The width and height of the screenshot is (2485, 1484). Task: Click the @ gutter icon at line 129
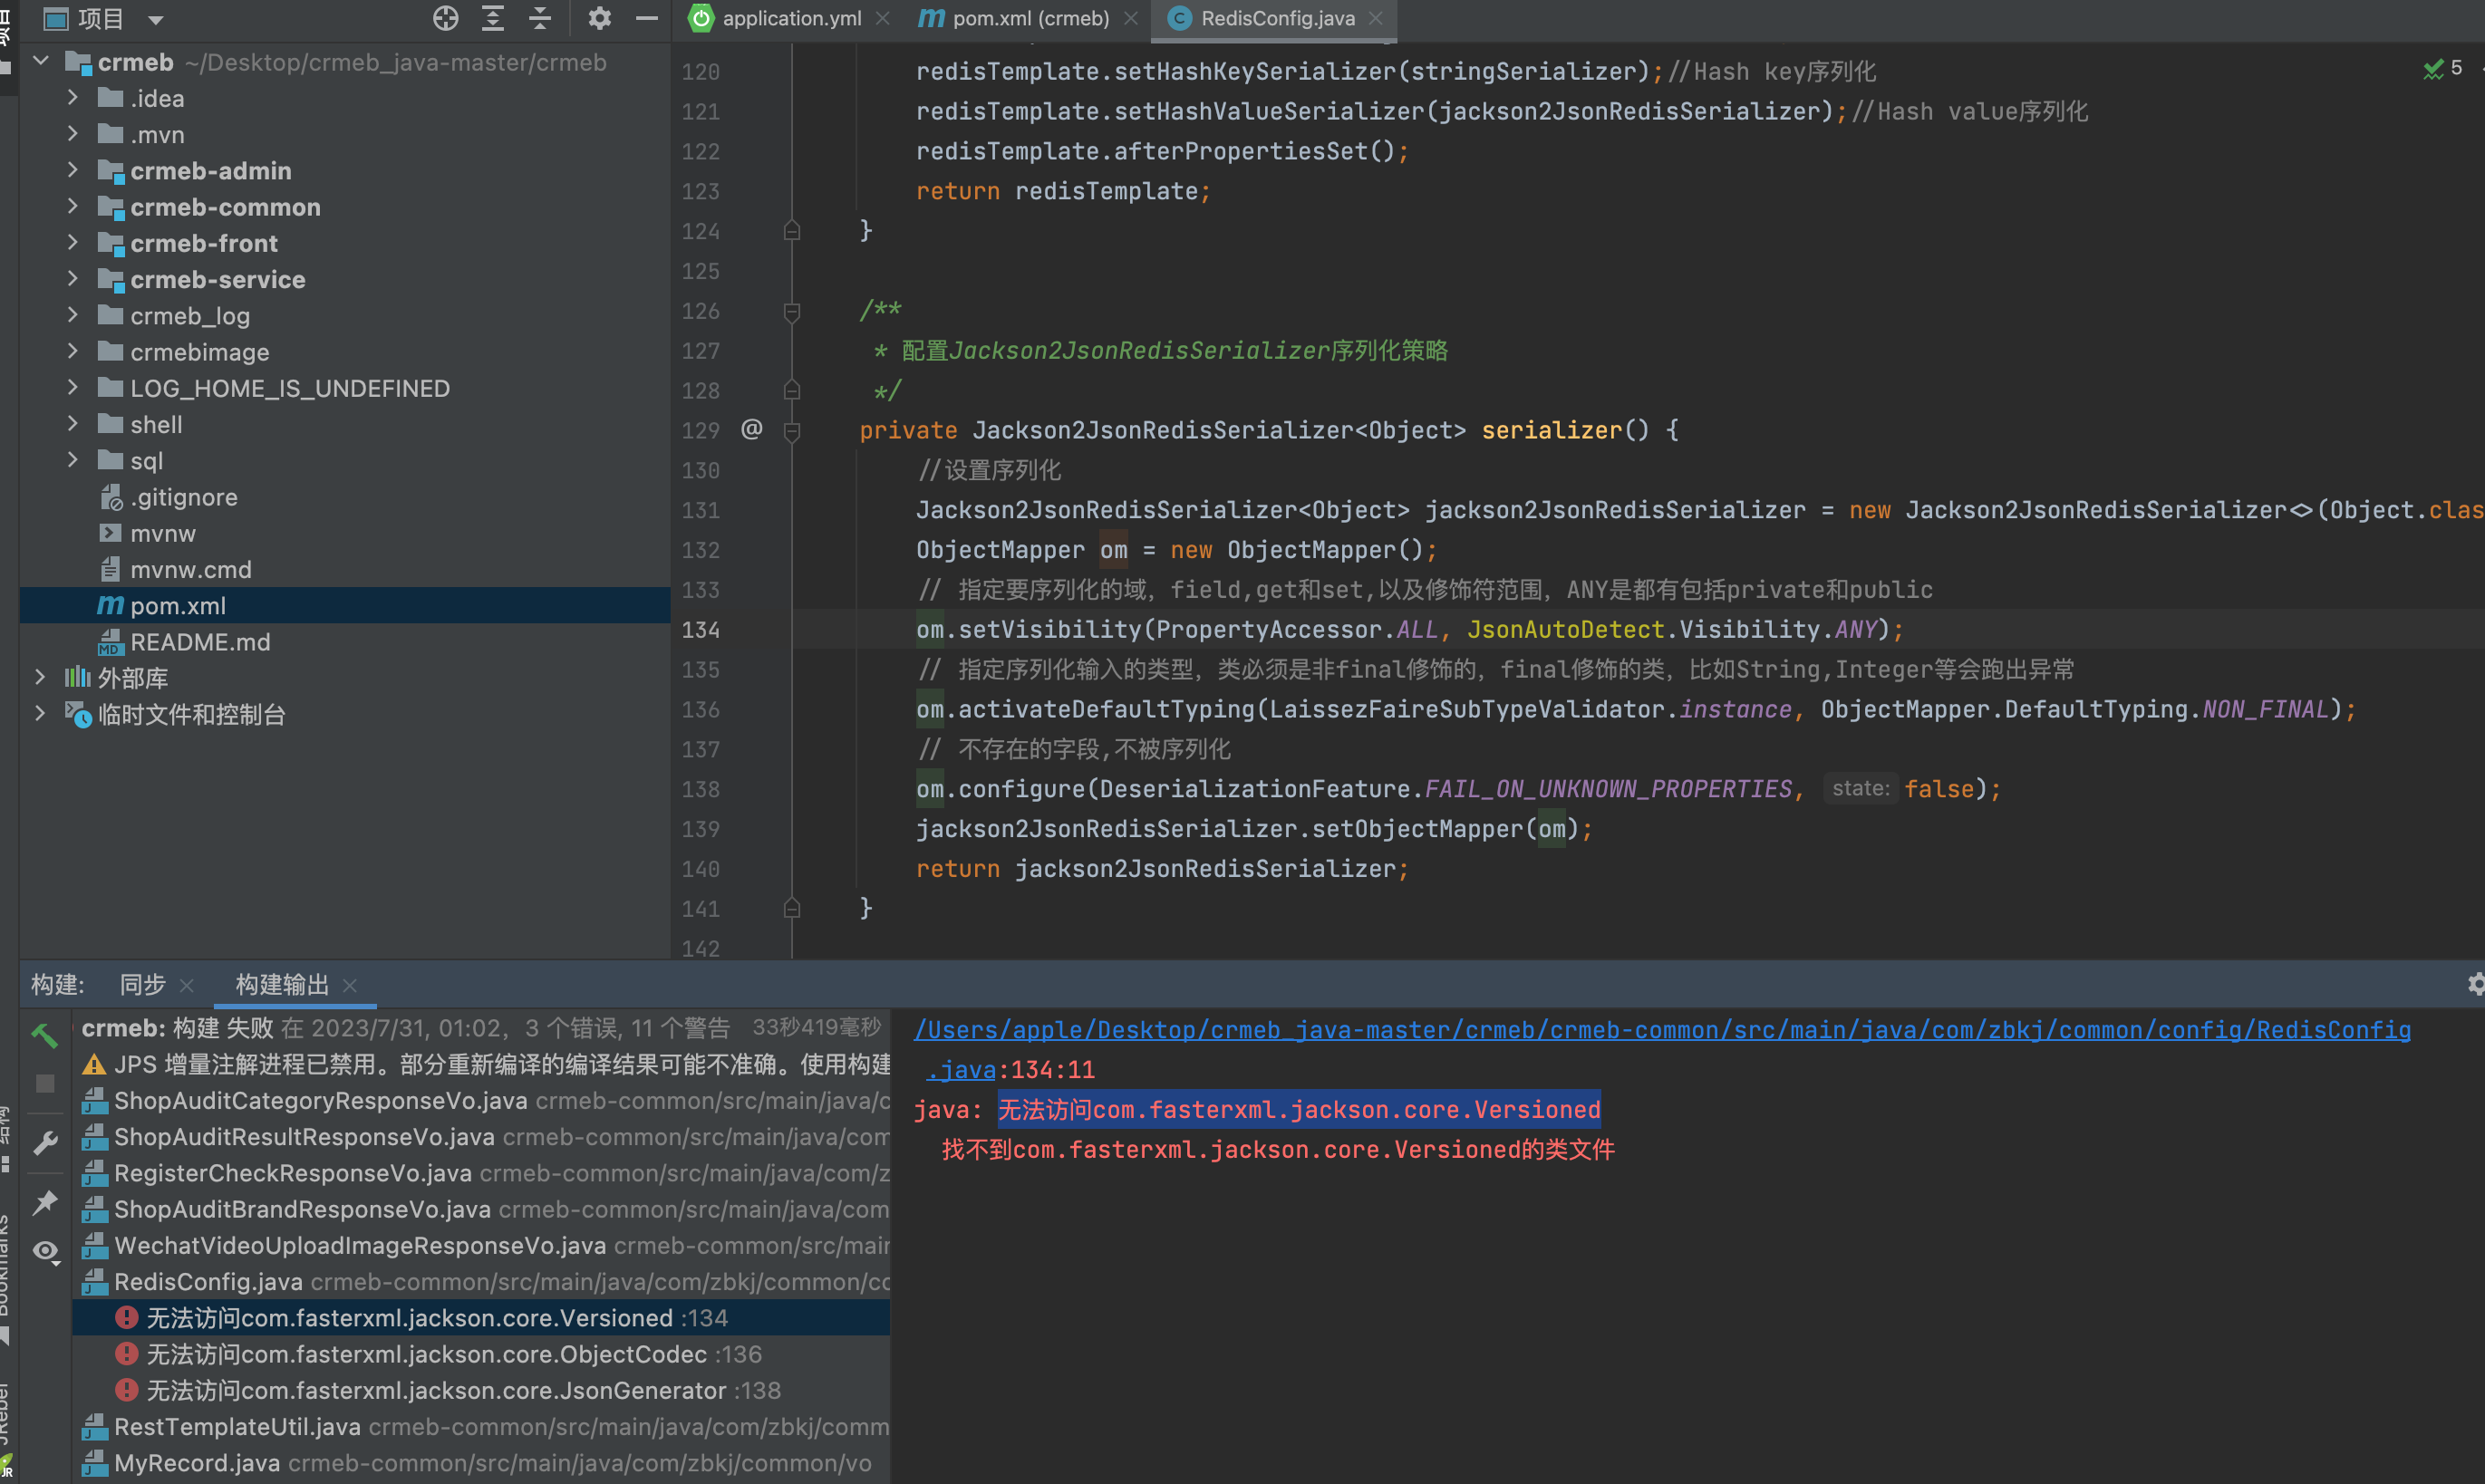click(x=752, y=430)
